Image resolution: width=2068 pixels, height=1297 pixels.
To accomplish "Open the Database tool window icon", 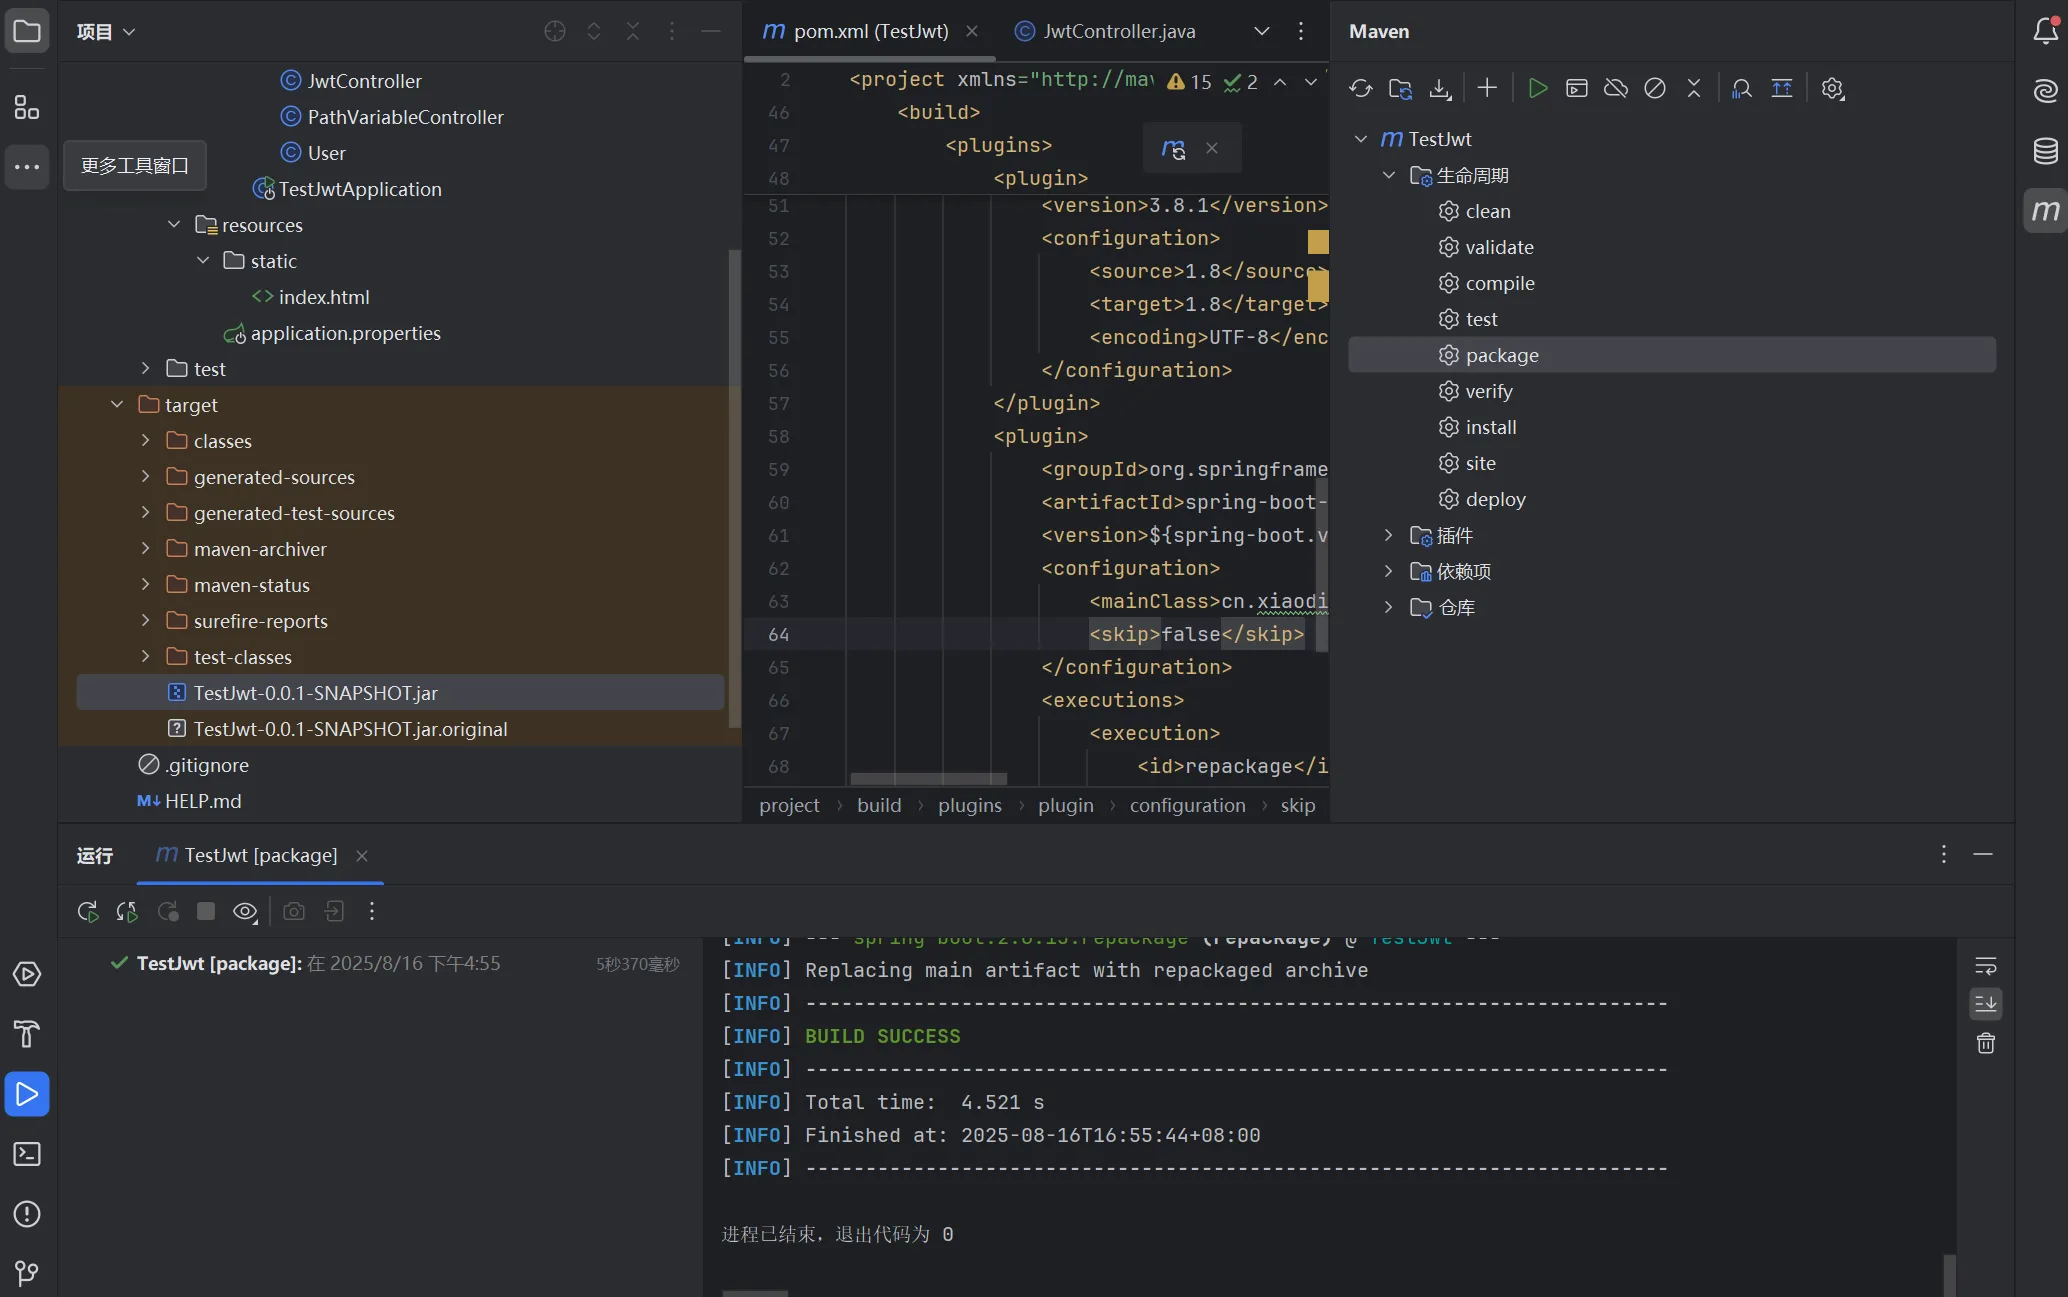I will [x=2045, y=151].
